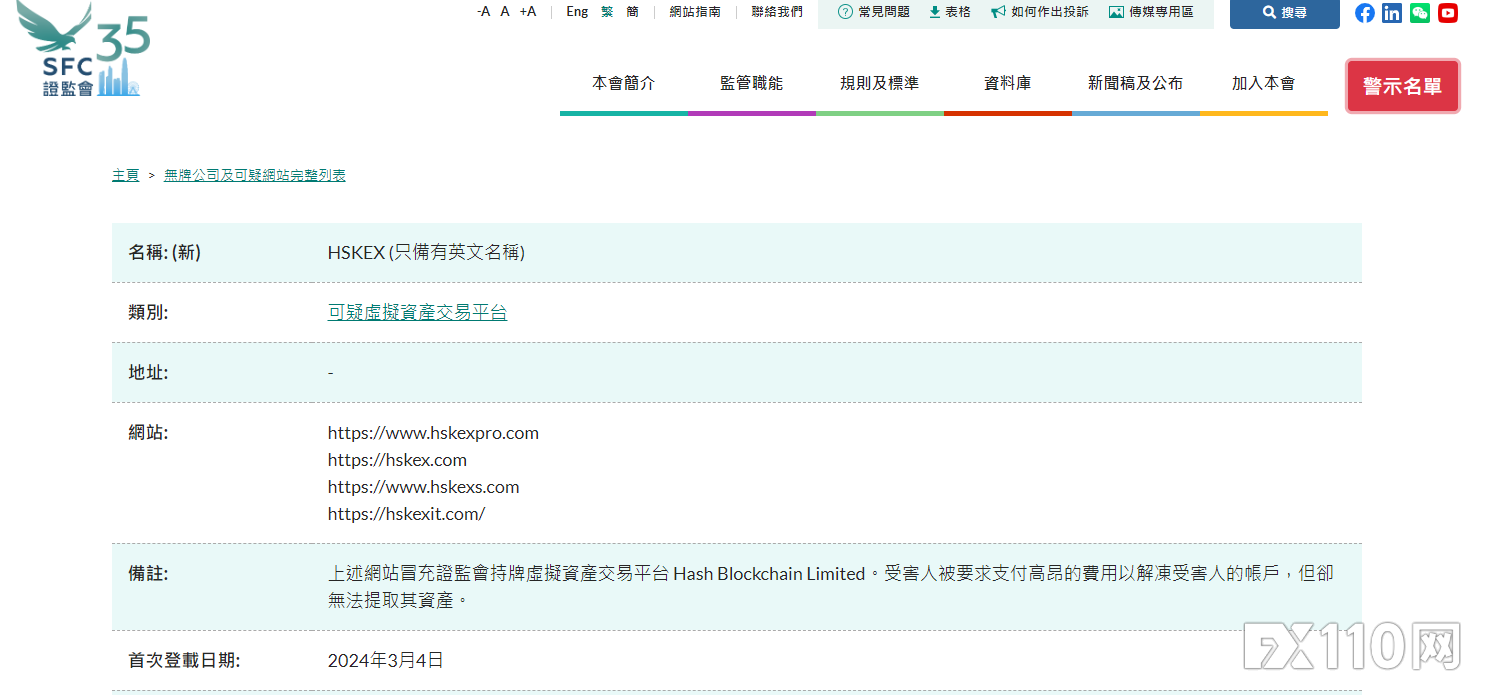This screenshot has width=1494, height=695.
Task: Expand the 規則及標準 menu
Action: click(x=879, y=83)
